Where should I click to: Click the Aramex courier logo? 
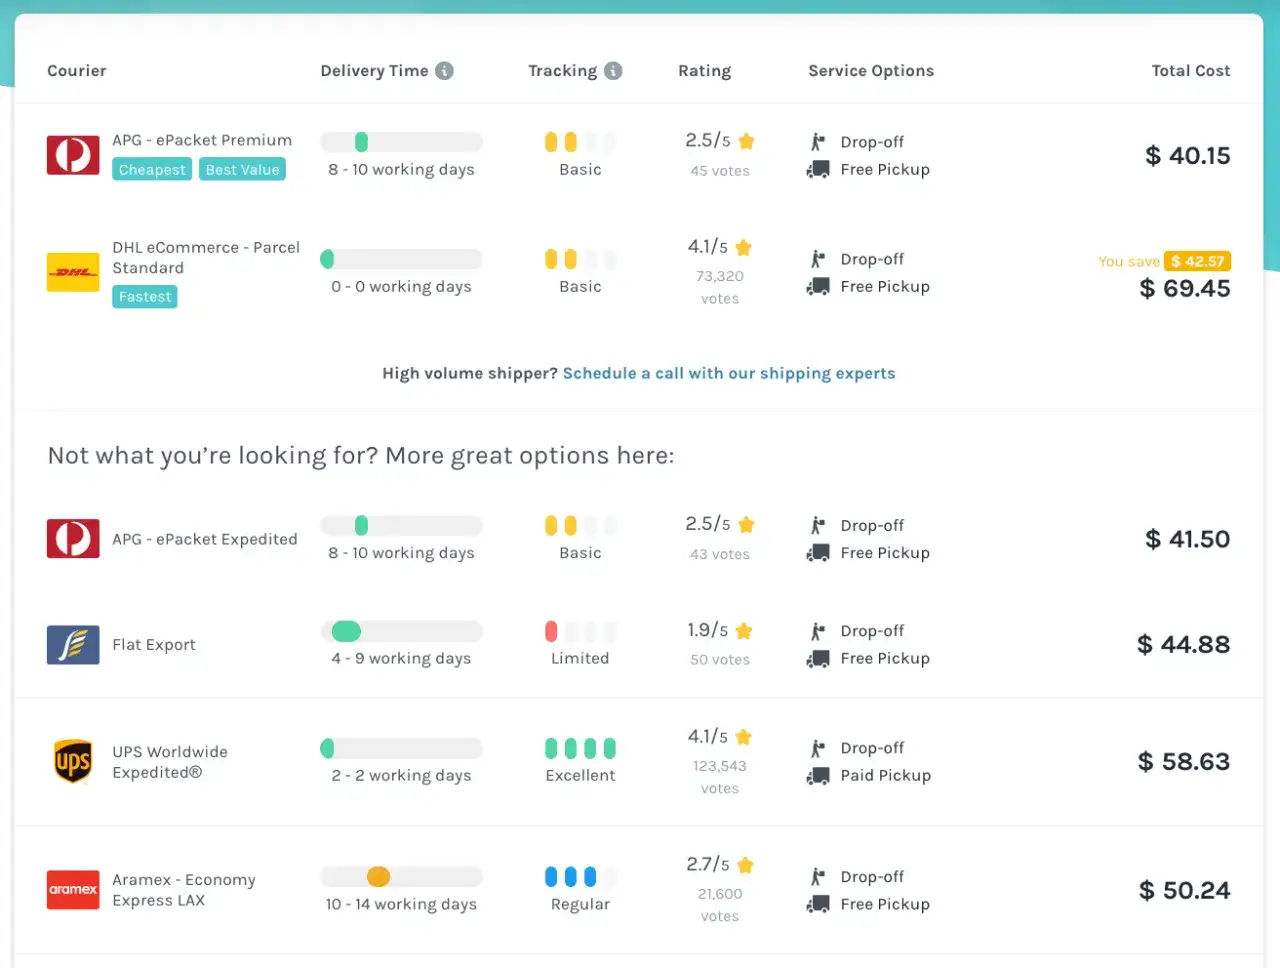tap(73, 890)
